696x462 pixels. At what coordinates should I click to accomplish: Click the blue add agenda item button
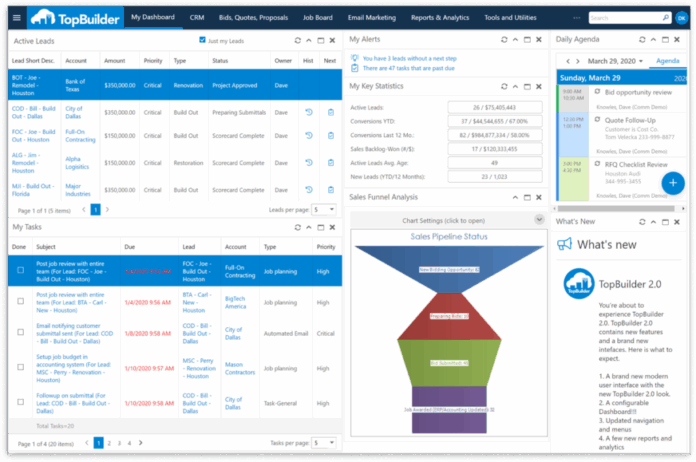(673, 183)
